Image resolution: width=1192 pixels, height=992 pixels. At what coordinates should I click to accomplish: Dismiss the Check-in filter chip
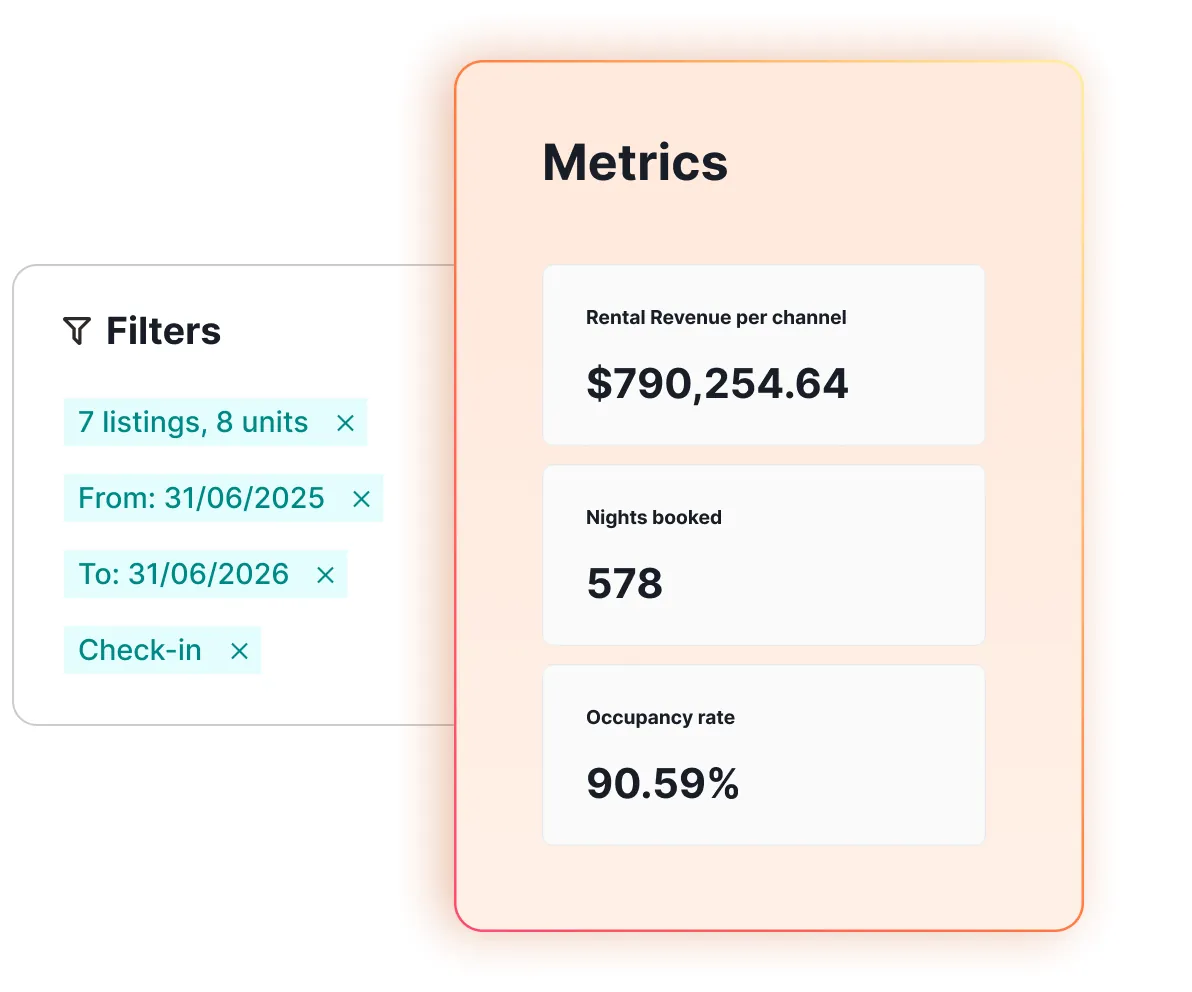239,651
